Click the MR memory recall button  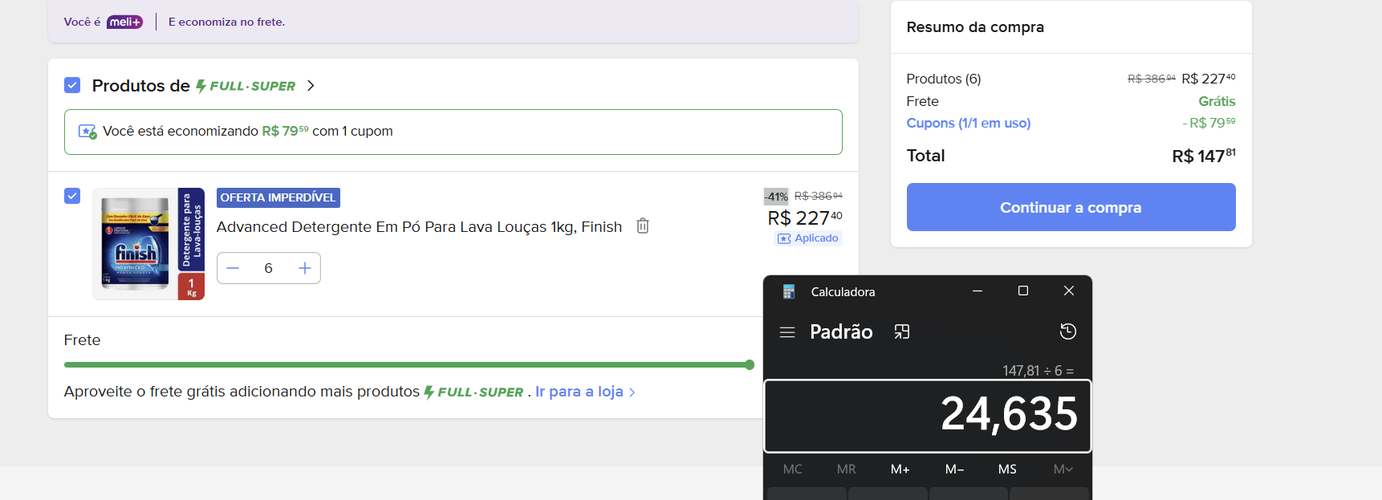(x=846, y=469)
